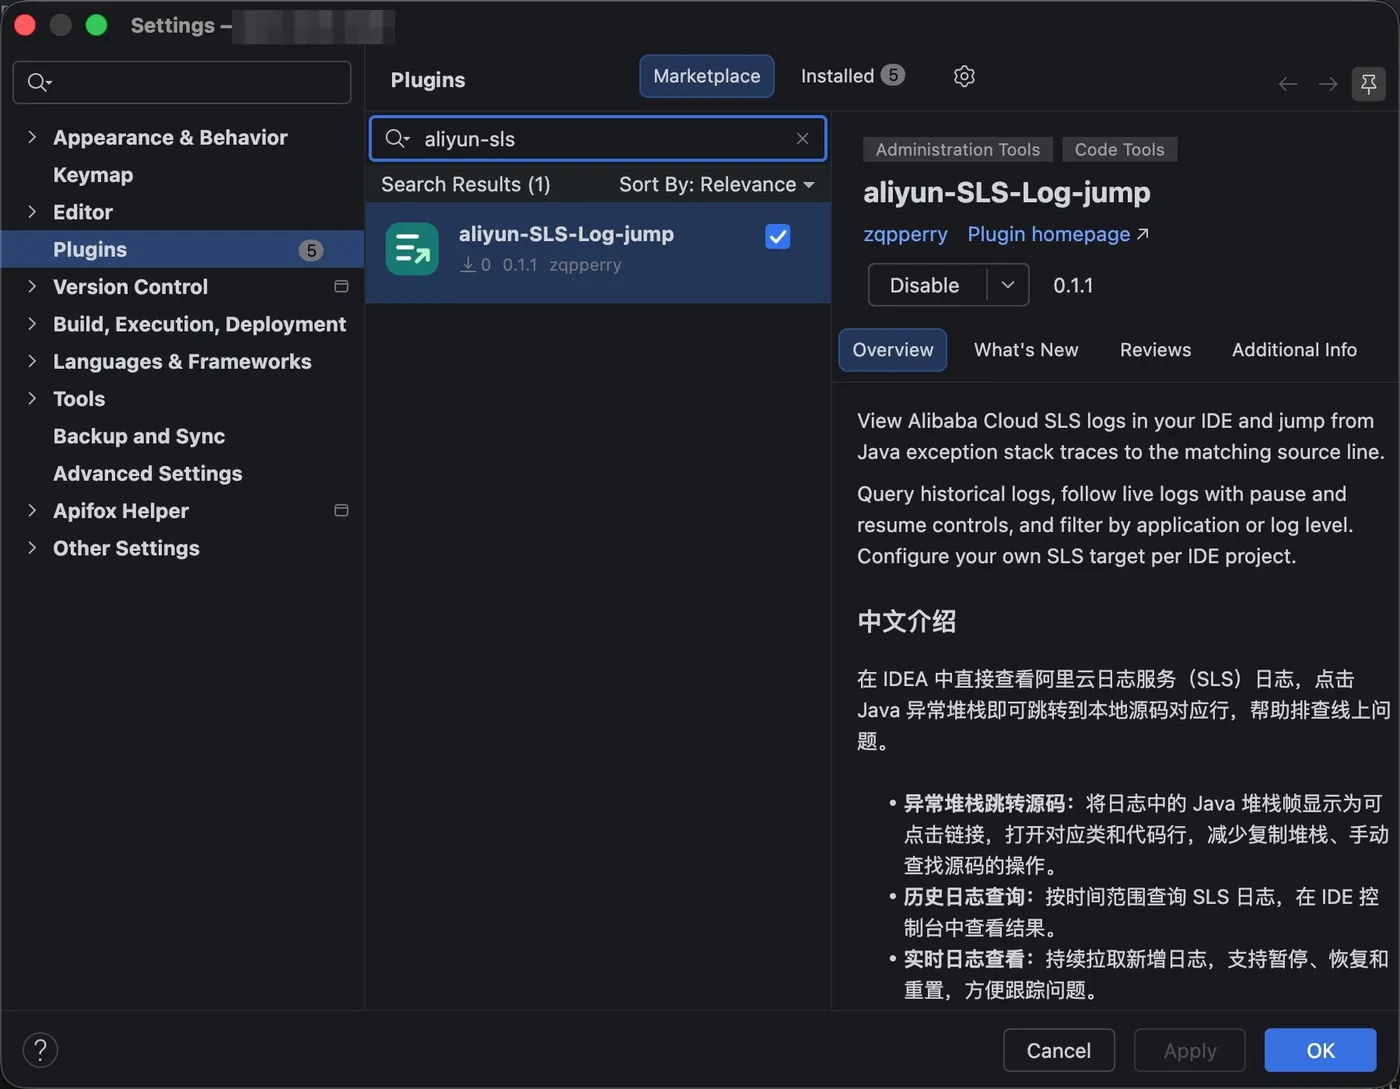Screen dimensions: 1400x1089
Task: Open the Reviews tab
Action: (x=1155, y=350)
